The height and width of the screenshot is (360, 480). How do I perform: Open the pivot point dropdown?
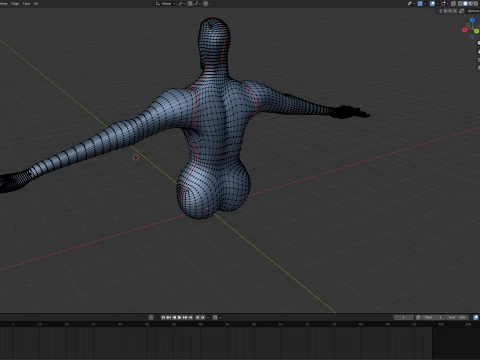coord(182,4)
